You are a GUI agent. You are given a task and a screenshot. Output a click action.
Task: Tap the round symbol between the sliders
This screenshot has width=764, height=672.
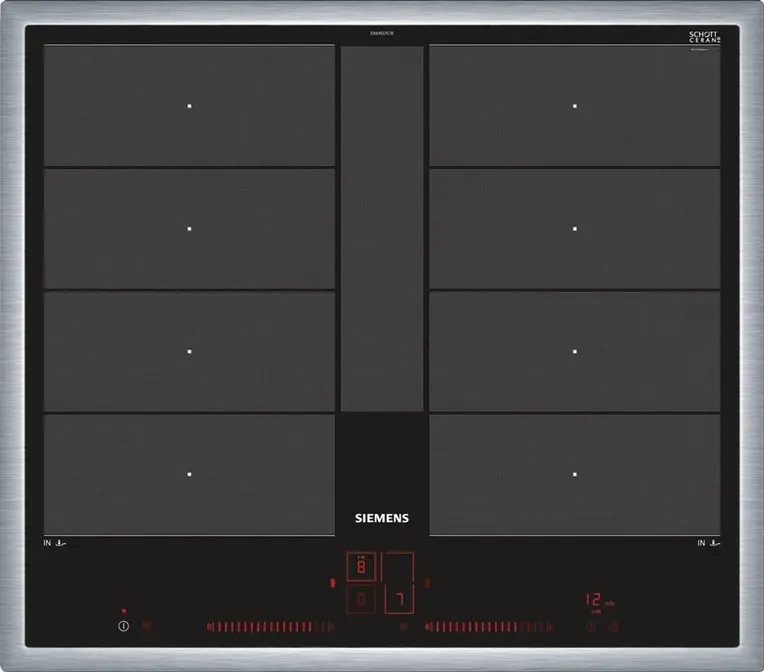tap(404, 627)
